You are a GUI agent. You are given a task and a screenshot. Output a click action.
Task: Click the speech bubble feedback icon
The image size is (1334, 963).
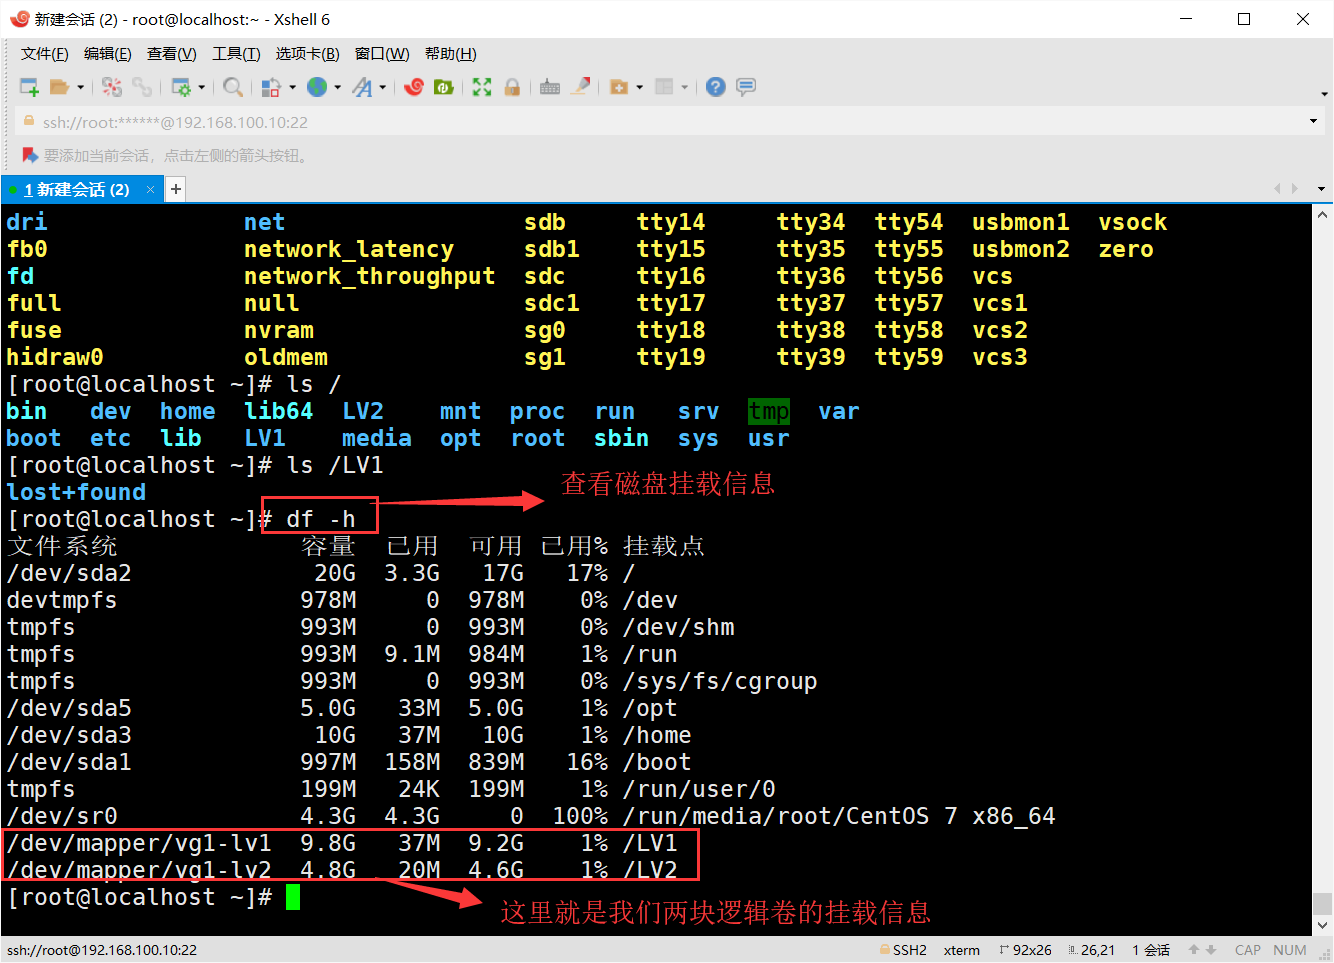pos(745,87)
